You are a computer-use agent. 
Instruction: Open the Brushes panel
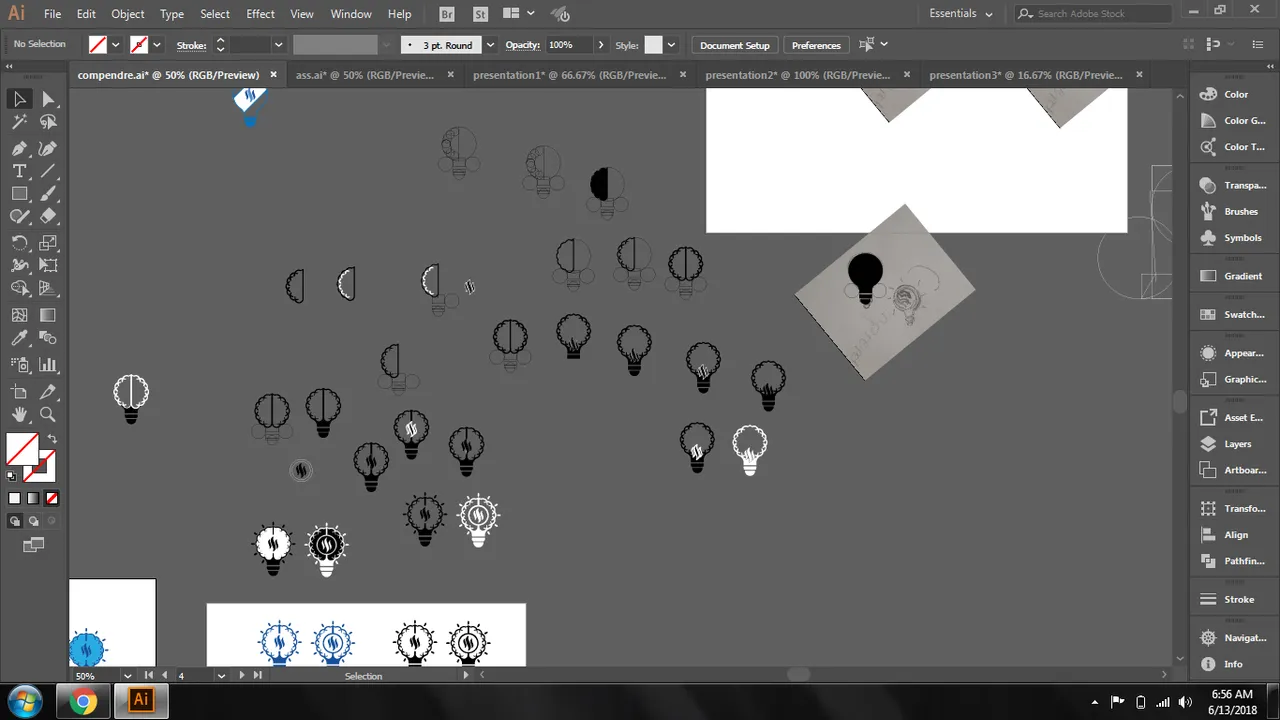click(1236, 211)
